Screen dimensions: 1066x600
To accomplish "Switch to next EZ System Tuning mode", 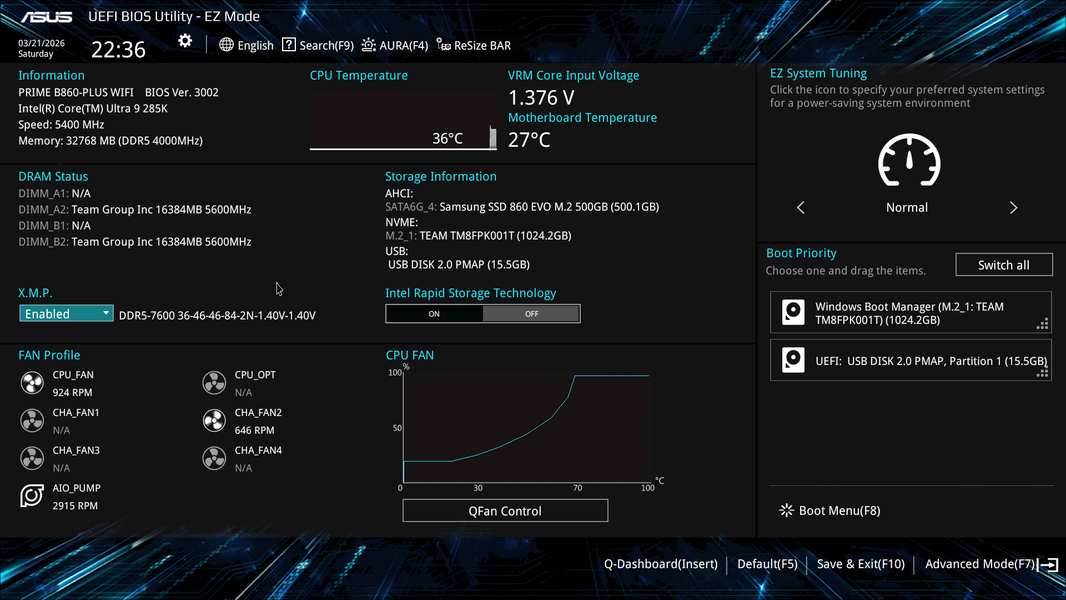I will tap(1014, 208).
